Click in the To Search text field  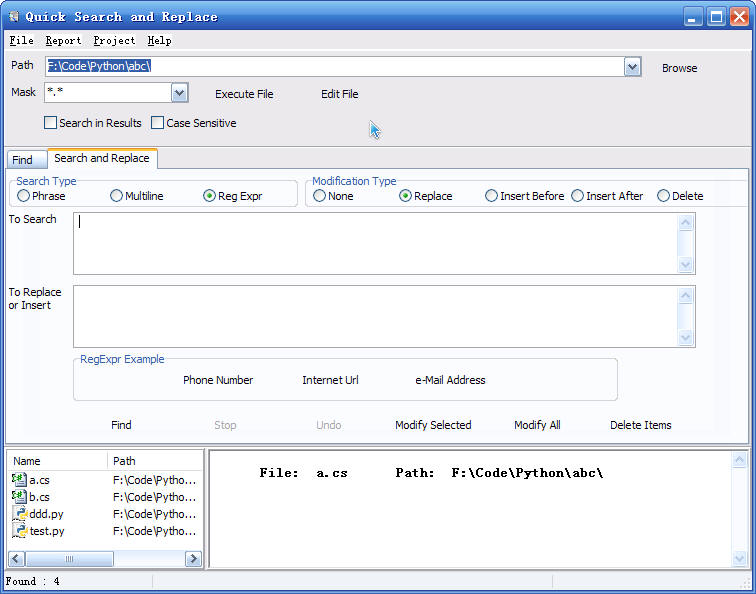(375, 243)
